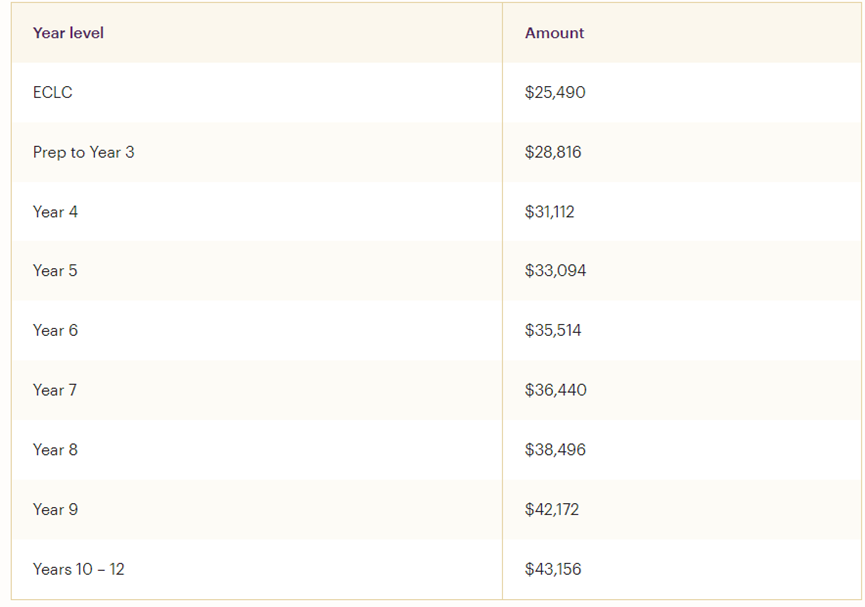The image size is (865, 607).
Task: Click the $43,156 amount cell
Action: point(553,569)
